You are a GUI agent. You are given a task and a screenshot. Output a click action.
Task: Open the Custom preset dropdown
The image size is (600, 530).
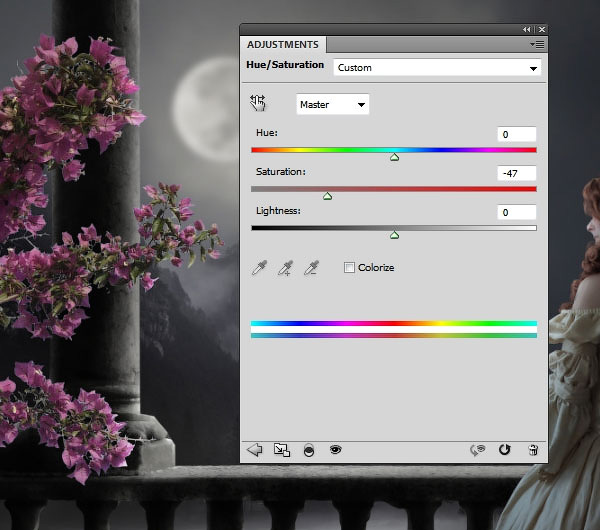point(437,68)
